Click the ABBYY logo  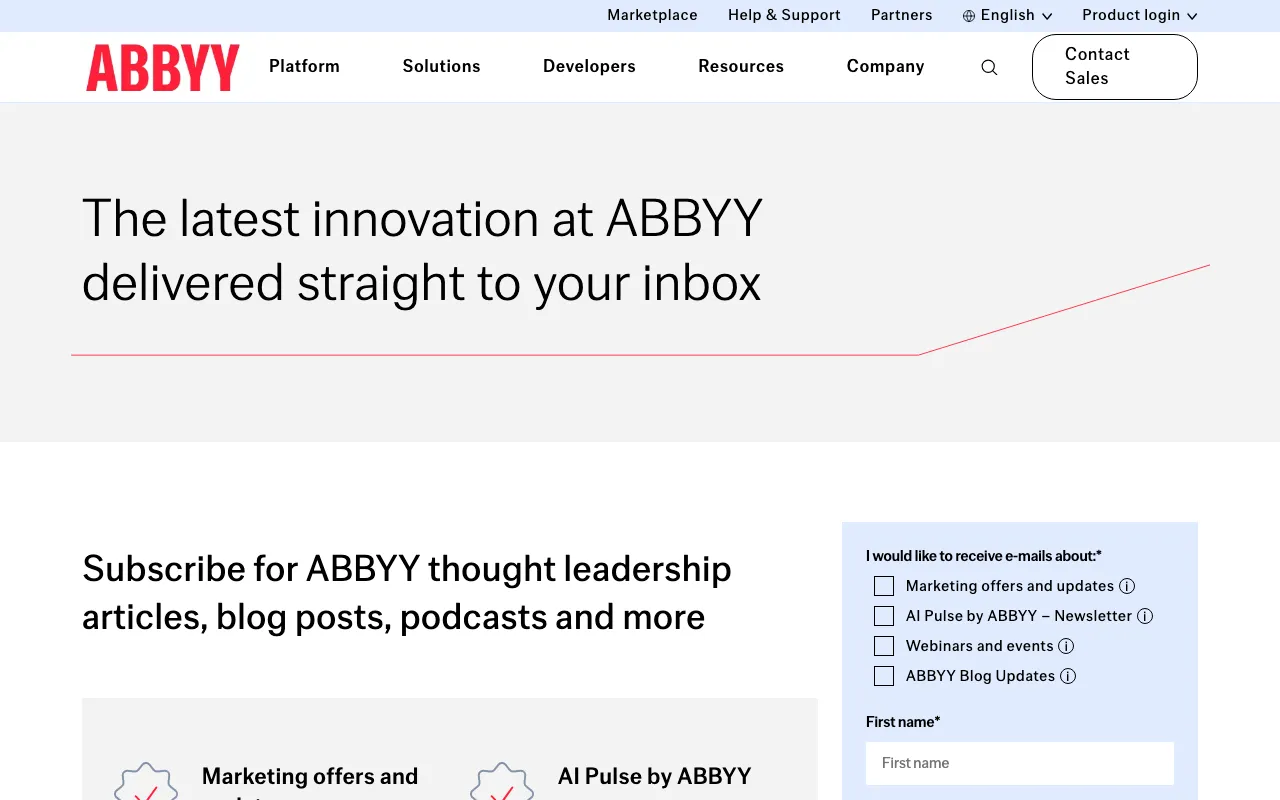pyautogui.click(x=163, y=67)
